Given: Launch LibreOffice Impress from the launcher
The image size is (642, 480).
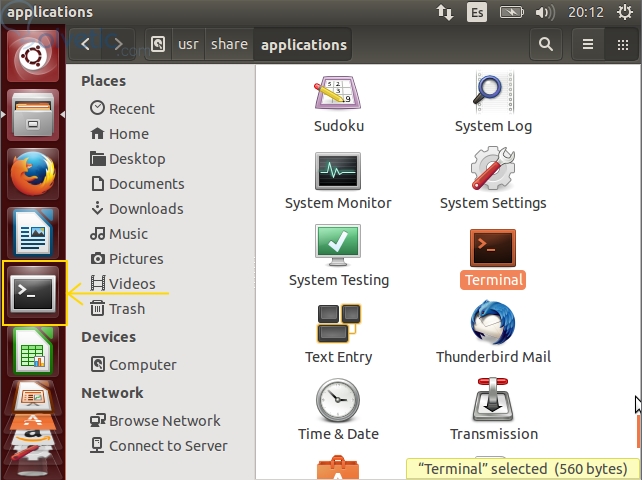Looking at the screenshot, I should tap(33, 397).
